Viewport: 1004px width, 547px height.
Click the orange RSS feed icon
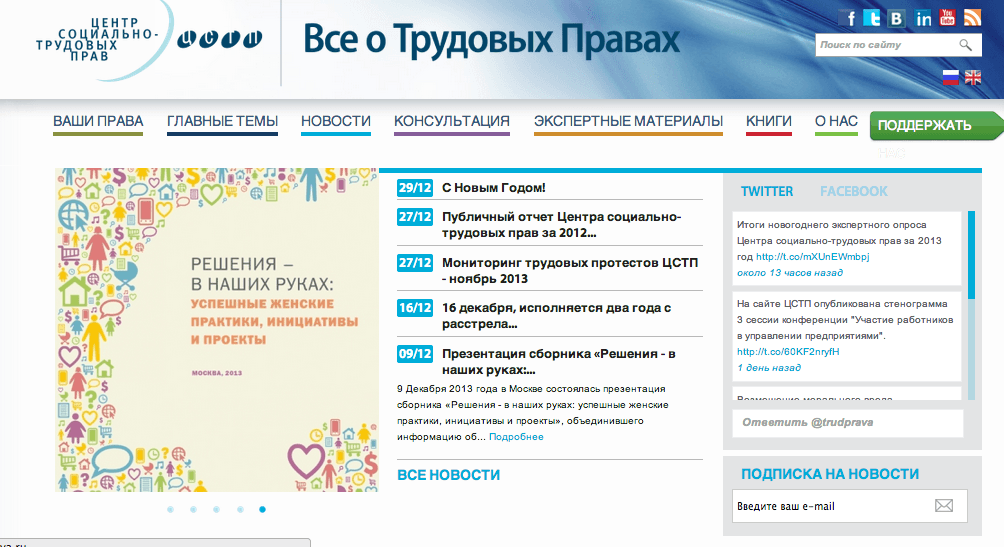point(971,18)
